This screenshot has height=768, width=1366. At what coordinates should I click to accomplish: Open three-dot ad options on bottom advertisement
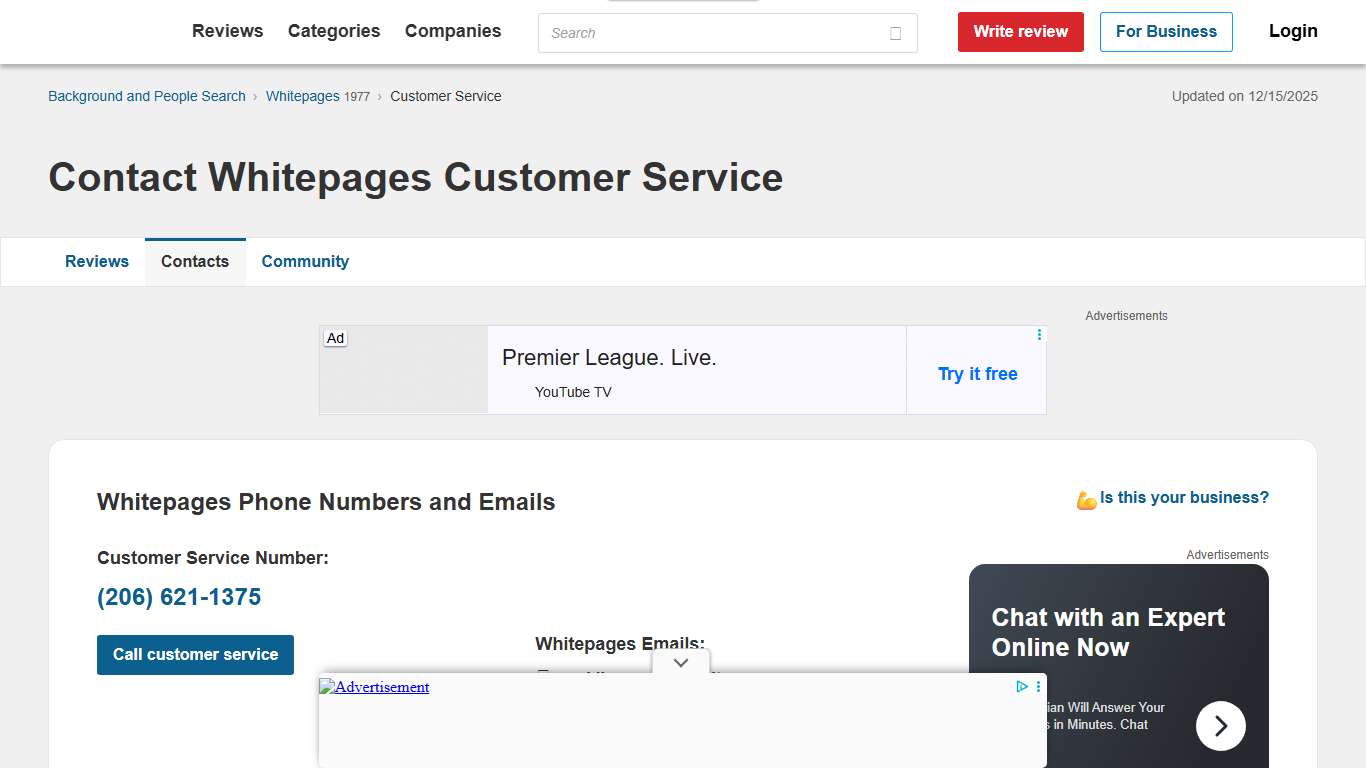pos(1037,687)
